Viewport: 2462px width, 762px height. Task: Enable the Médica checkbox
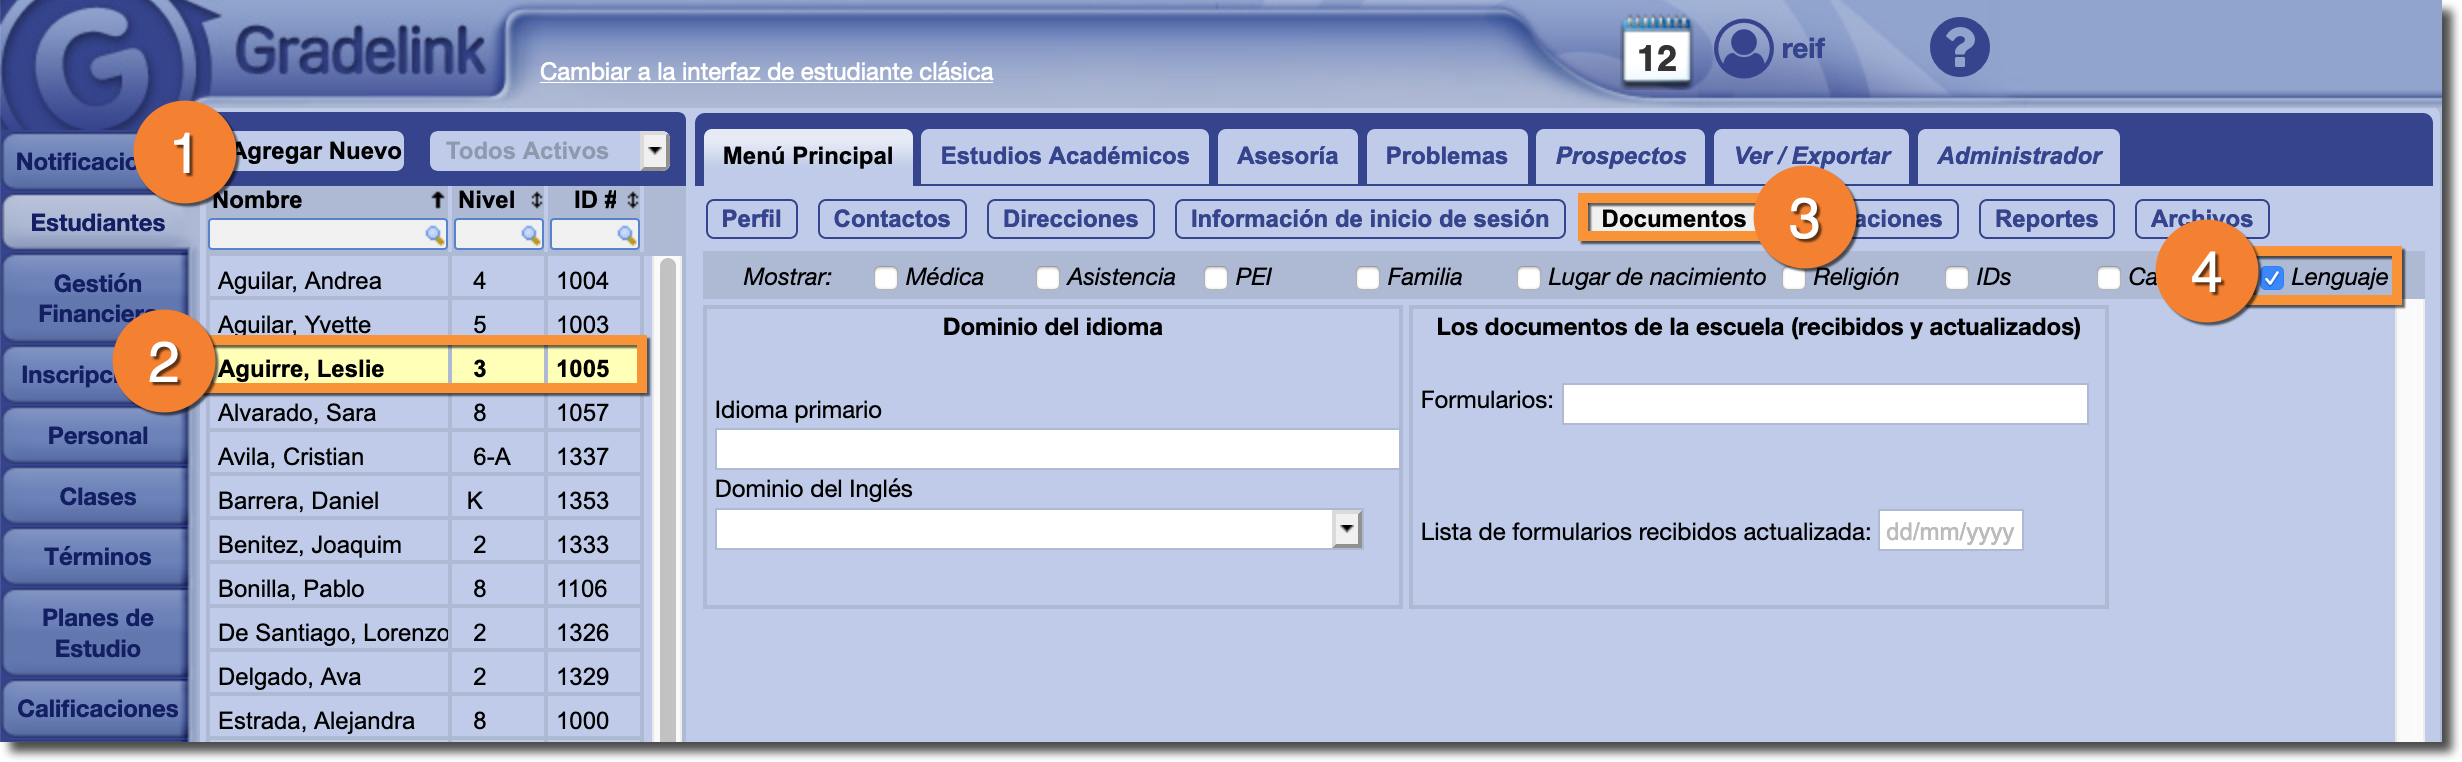[886, 278]
